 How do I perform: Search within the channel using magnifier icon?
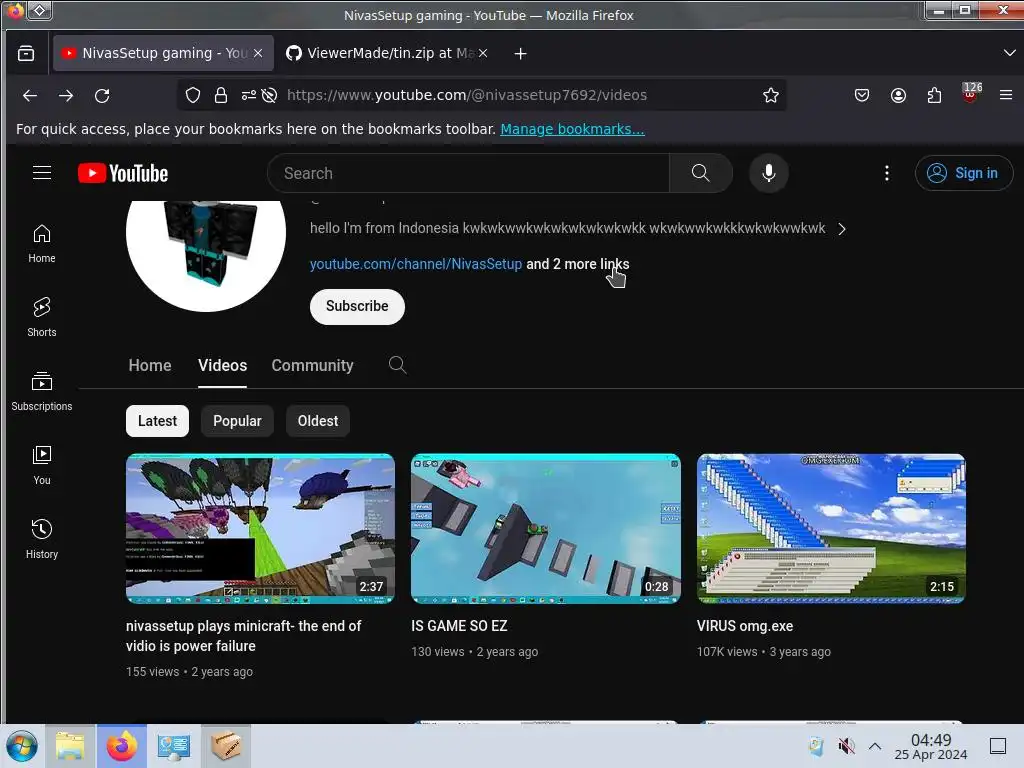(397, 365)
